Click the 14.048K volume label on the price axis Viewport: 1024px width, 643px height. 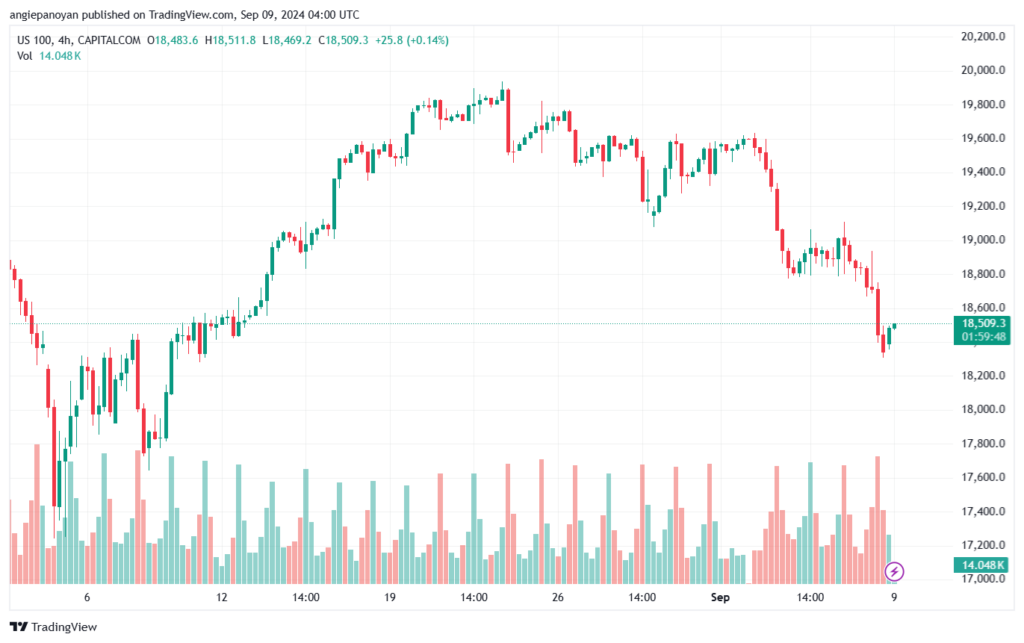pos(984,566)
